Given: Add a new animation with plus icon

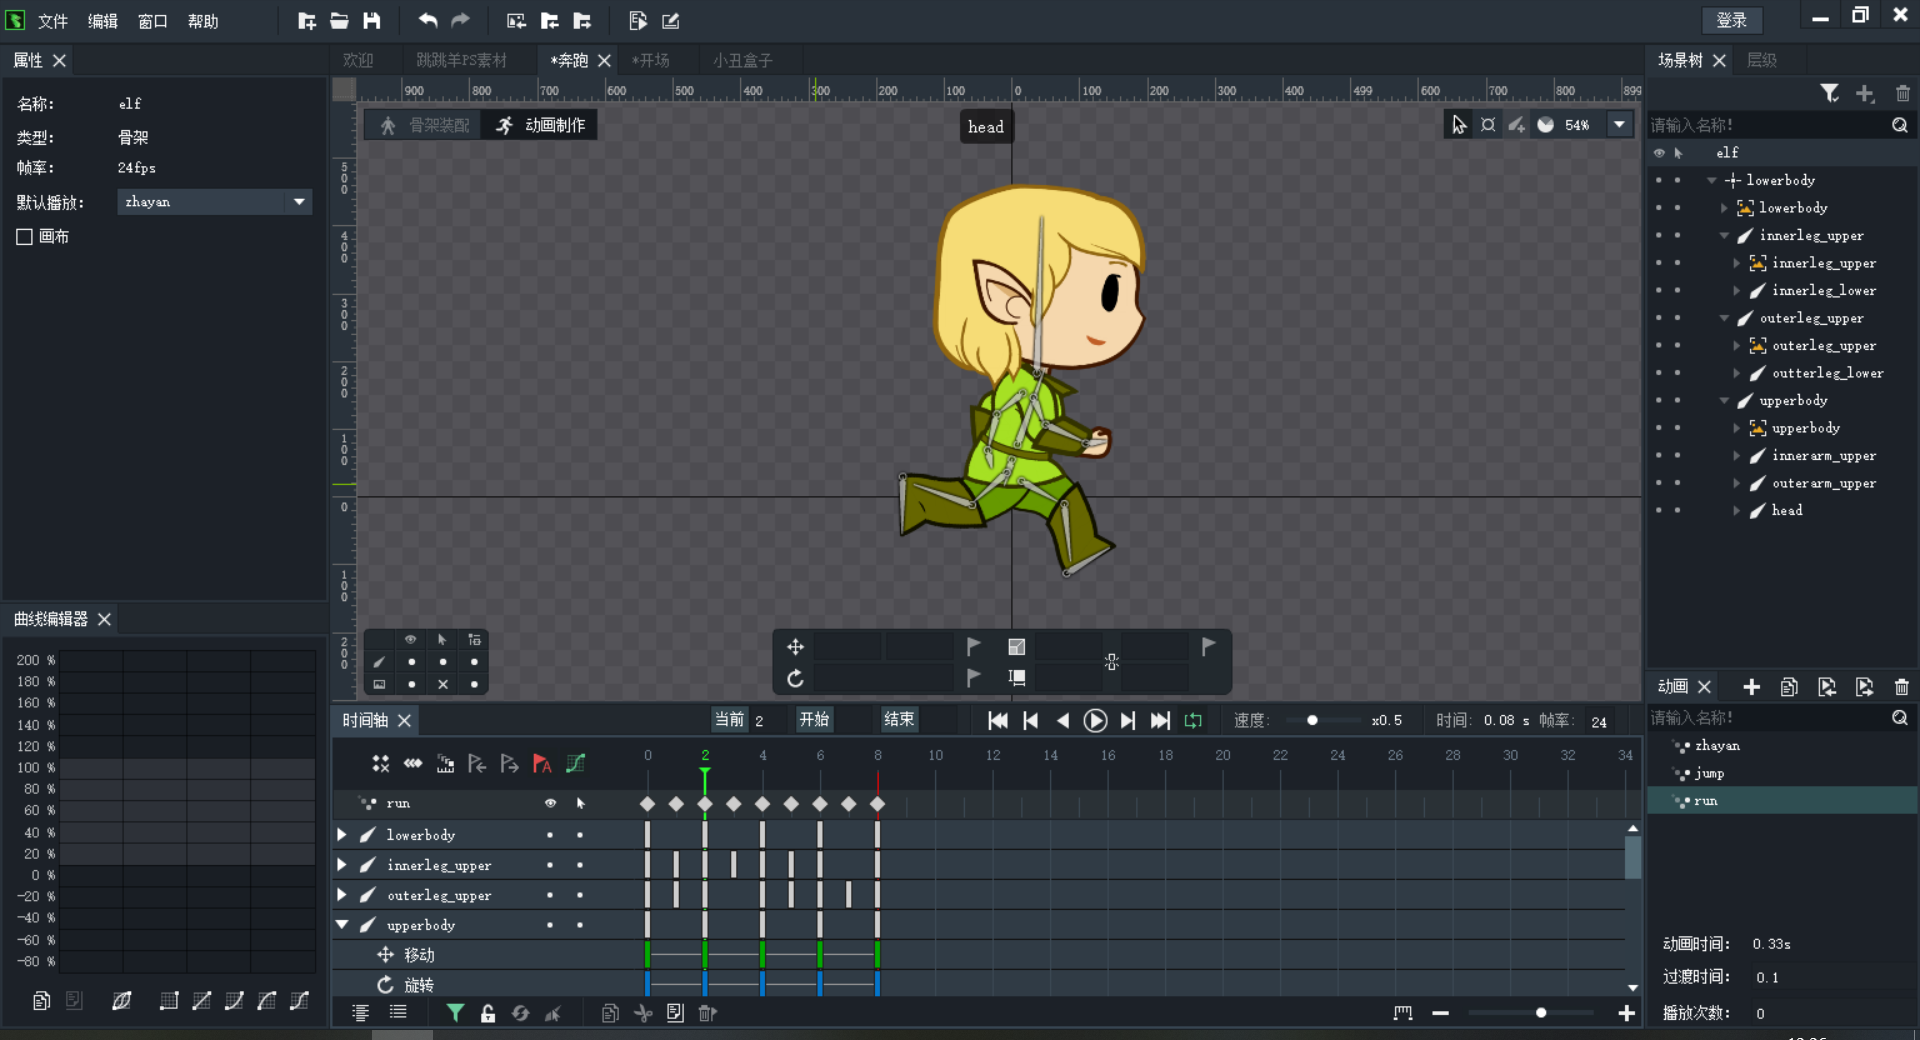Looking at the screenshot, I should coord(1751,687).
